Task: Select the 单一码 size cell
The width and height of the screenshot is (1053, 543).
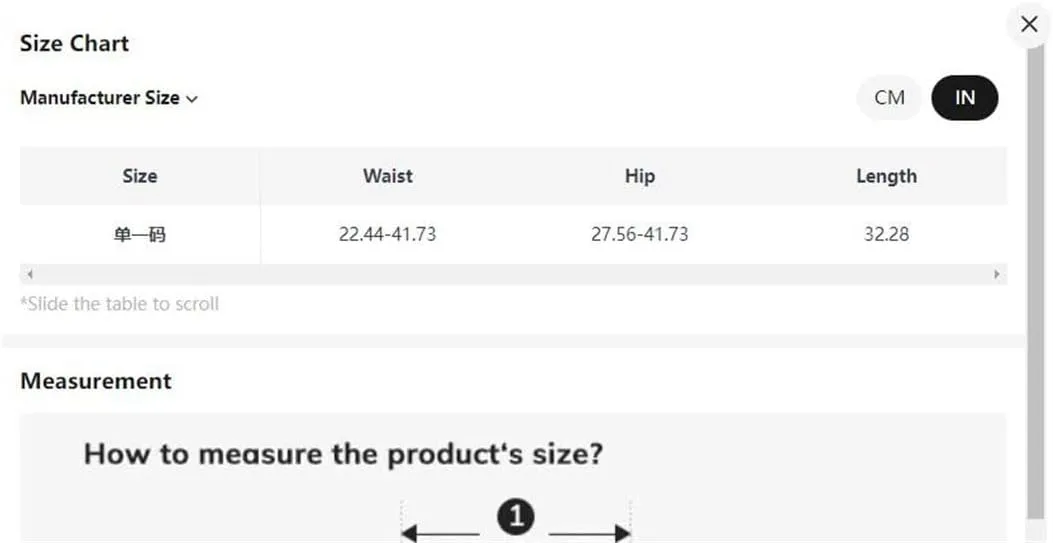Action: click(140, 235)
